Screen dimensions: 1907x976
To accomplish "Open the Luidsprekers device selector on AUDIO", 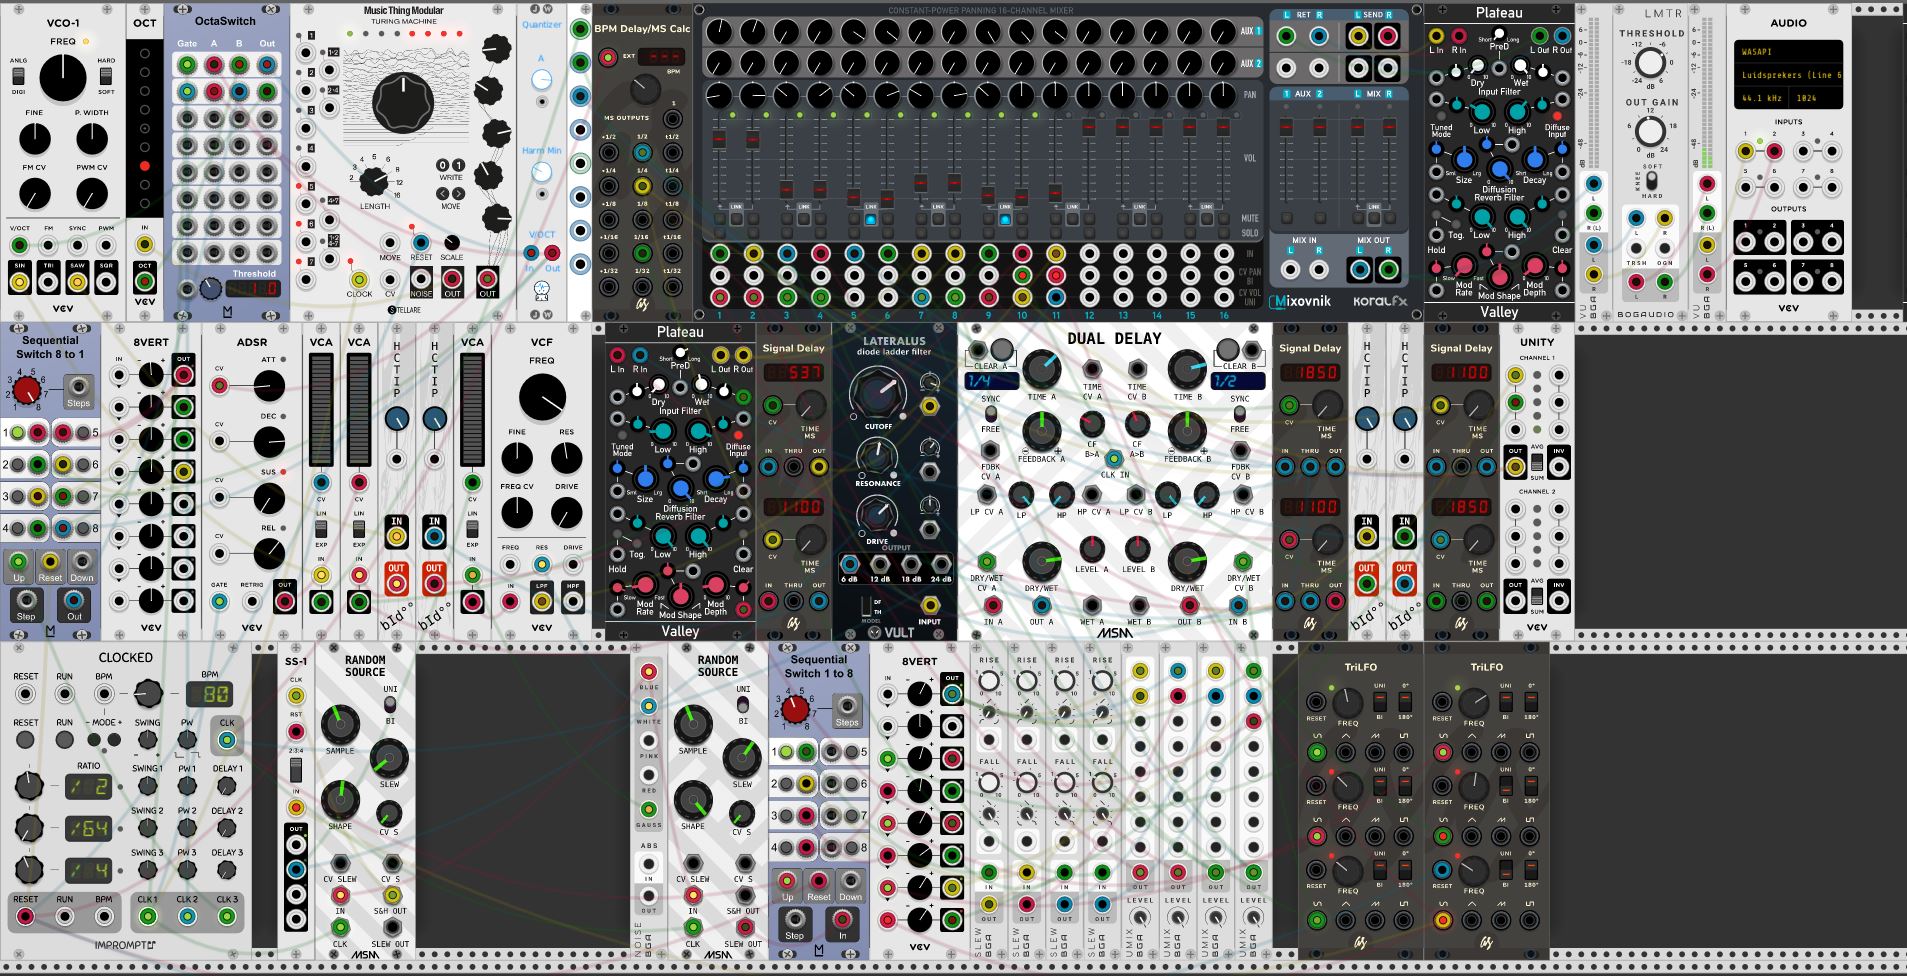I will tap(1789, 75).
